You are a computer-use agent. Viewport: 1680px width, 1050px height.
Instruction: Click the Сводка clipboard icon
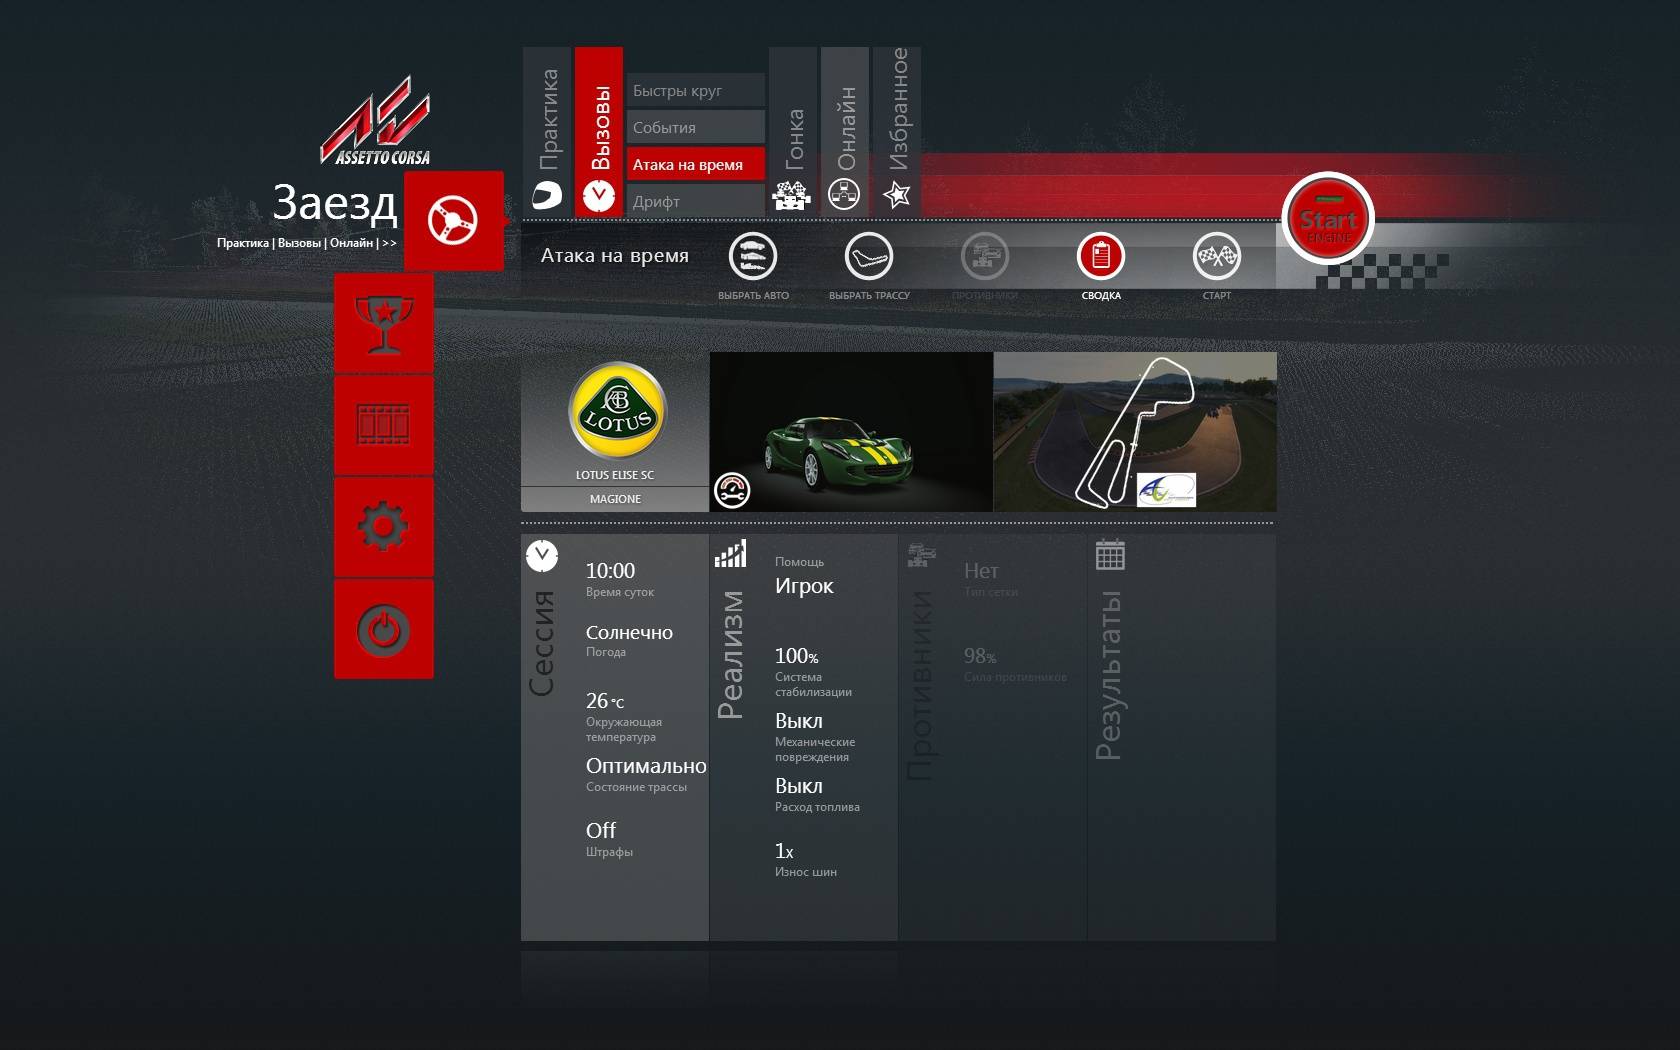[x=1101, y=257]
